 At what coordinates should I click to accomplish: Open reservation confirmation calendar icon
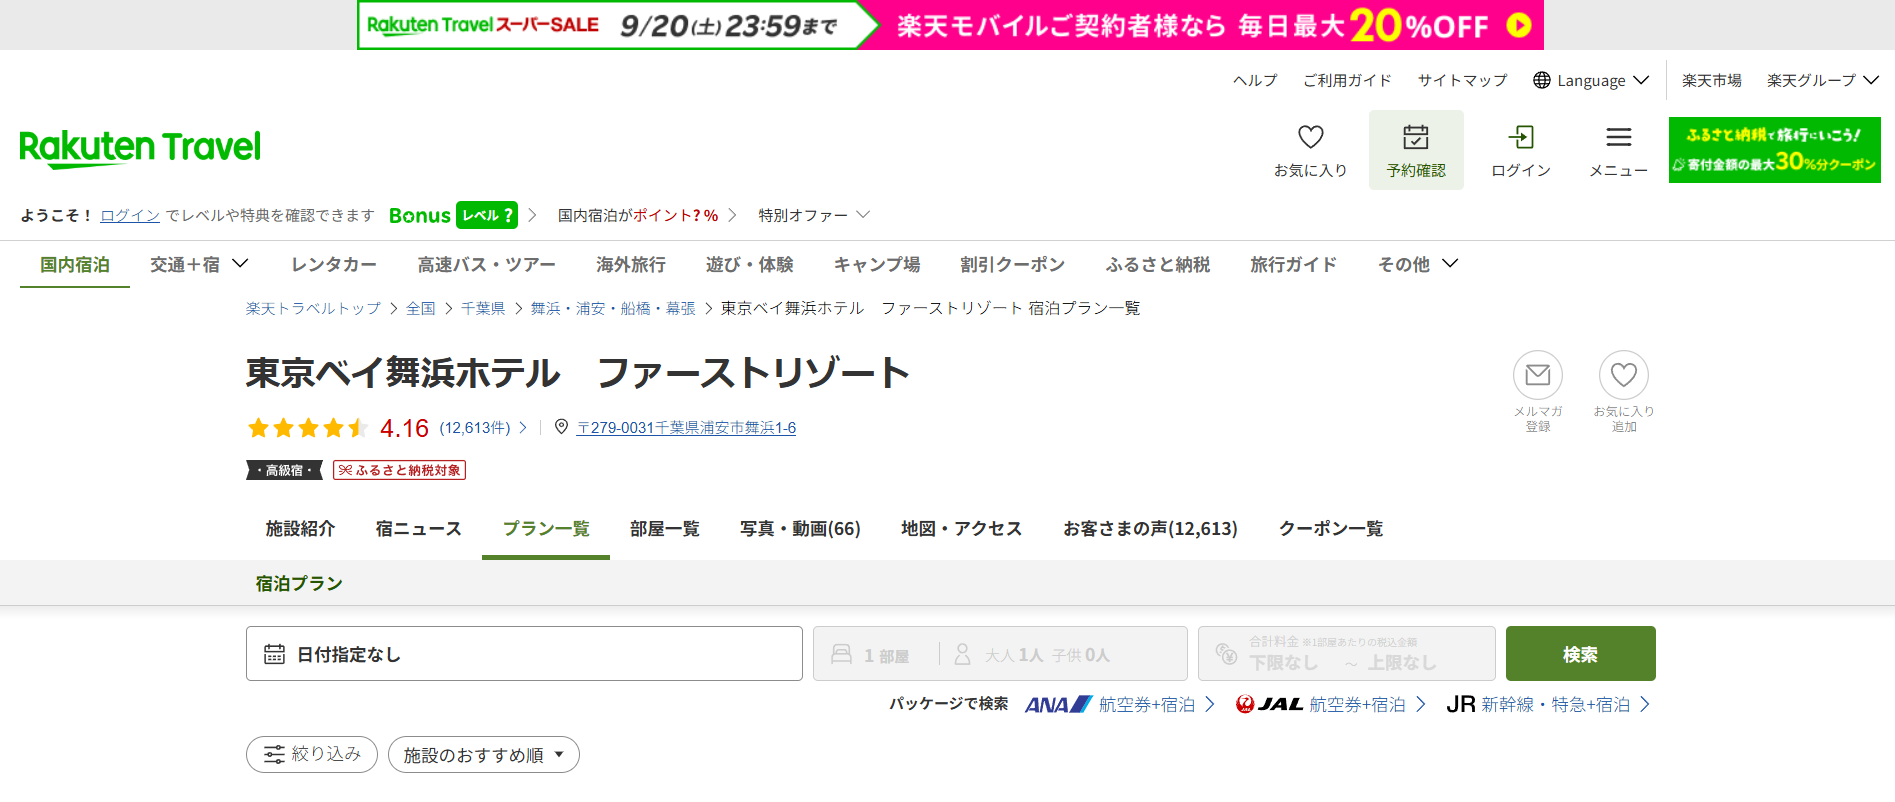pyautogui.click(x=1415, y=138)
